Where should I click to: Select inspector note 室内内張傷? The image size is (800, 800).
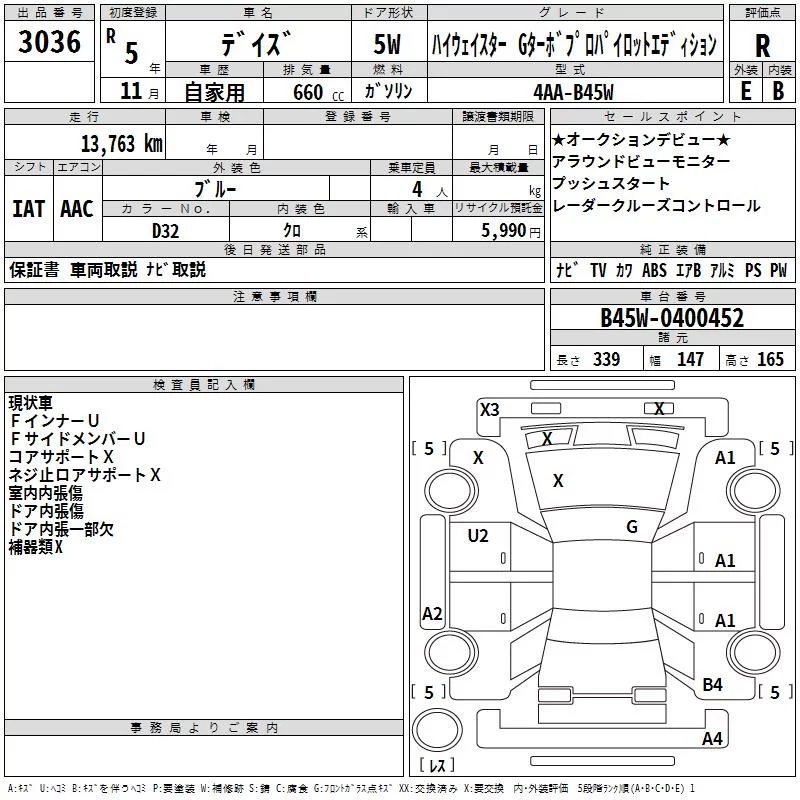click(46, 493)
